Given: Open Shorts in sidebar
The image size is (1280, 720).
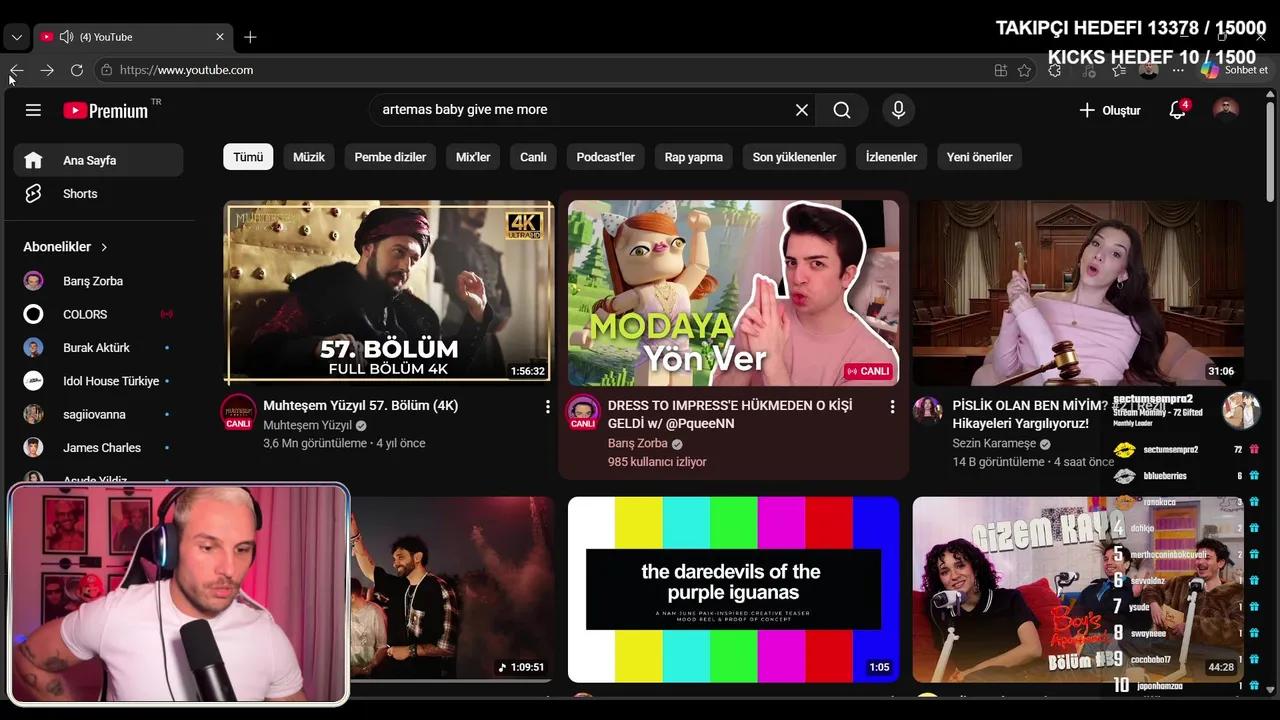Looking at the screenshot, I should 98,194.
